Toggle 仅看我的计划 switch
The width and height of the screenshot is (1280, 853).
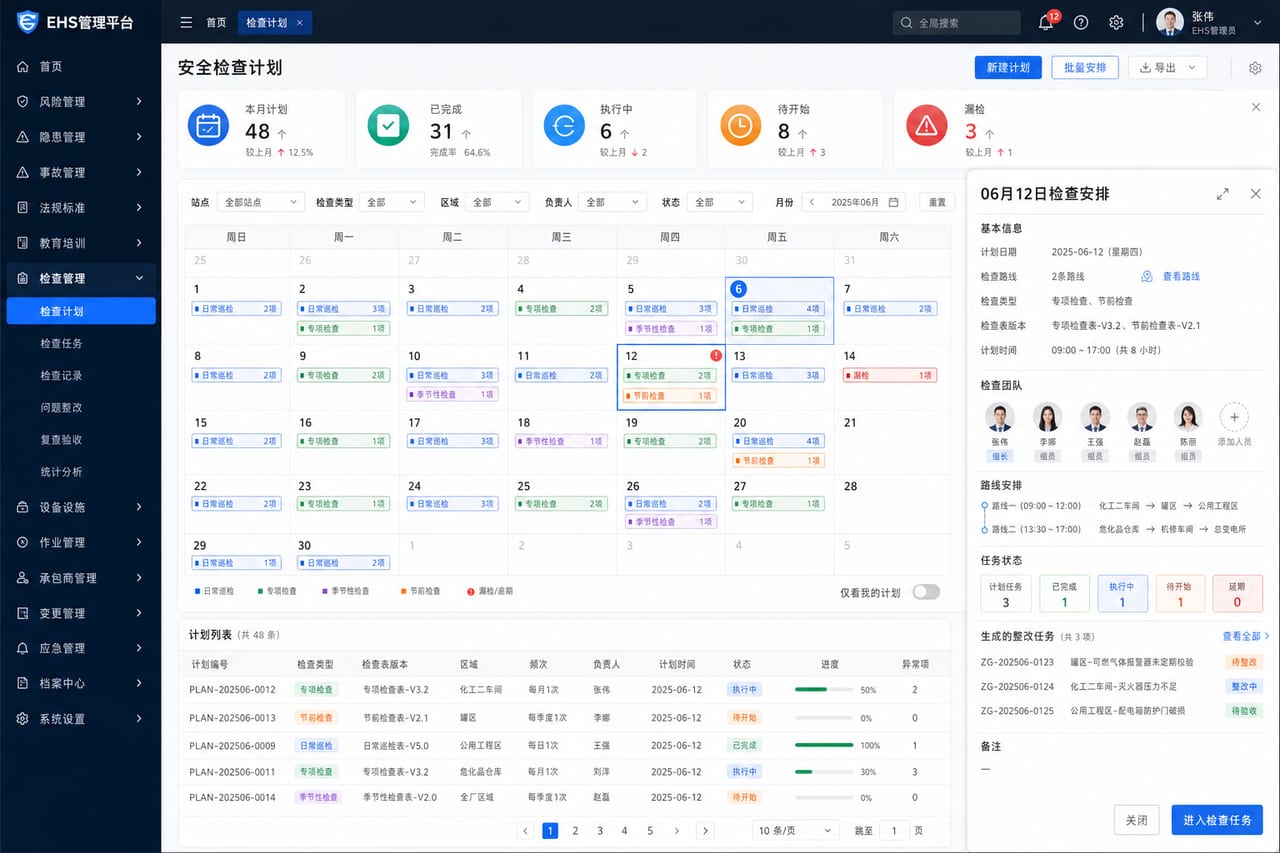[x=926, y=592]
